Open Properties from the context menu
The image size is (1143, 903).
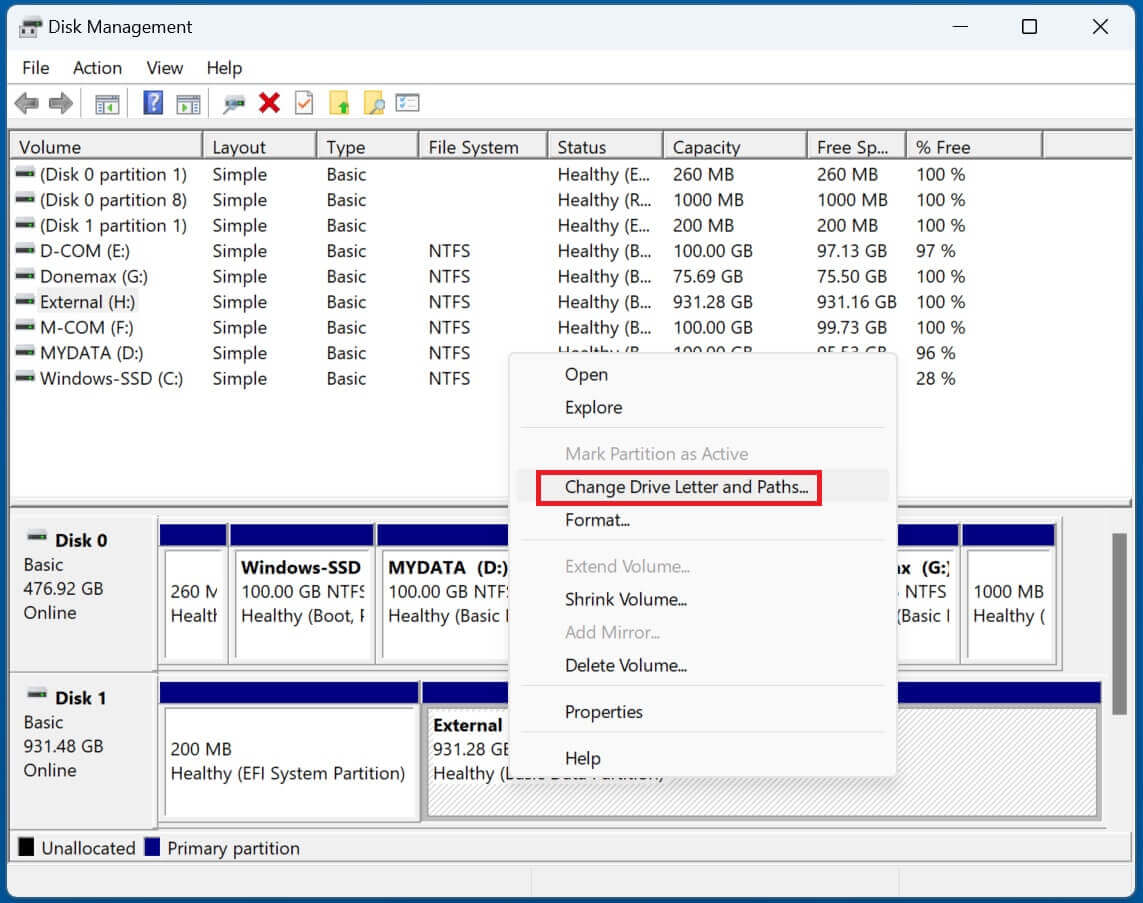[x=604, y=711]
